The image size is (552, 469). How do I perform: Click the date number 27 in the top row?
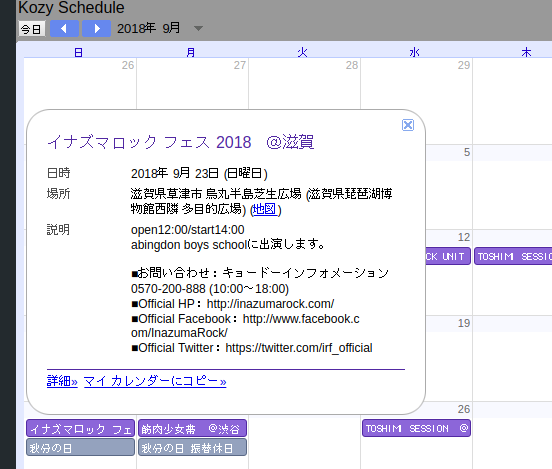tap(240, 65)
